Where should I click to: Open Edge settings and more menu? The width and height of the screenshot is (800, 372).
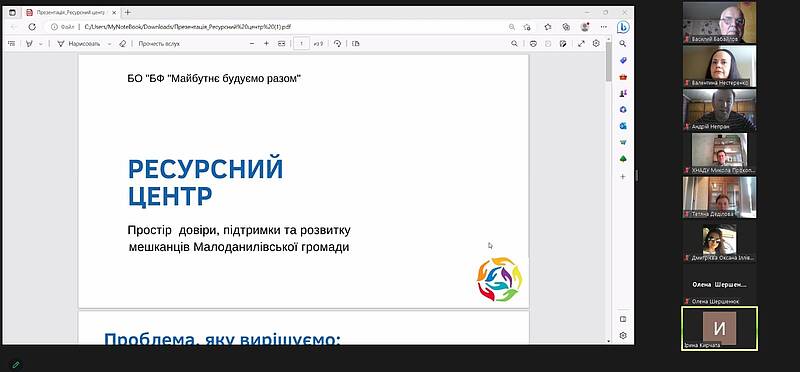(x=603, y=27)
